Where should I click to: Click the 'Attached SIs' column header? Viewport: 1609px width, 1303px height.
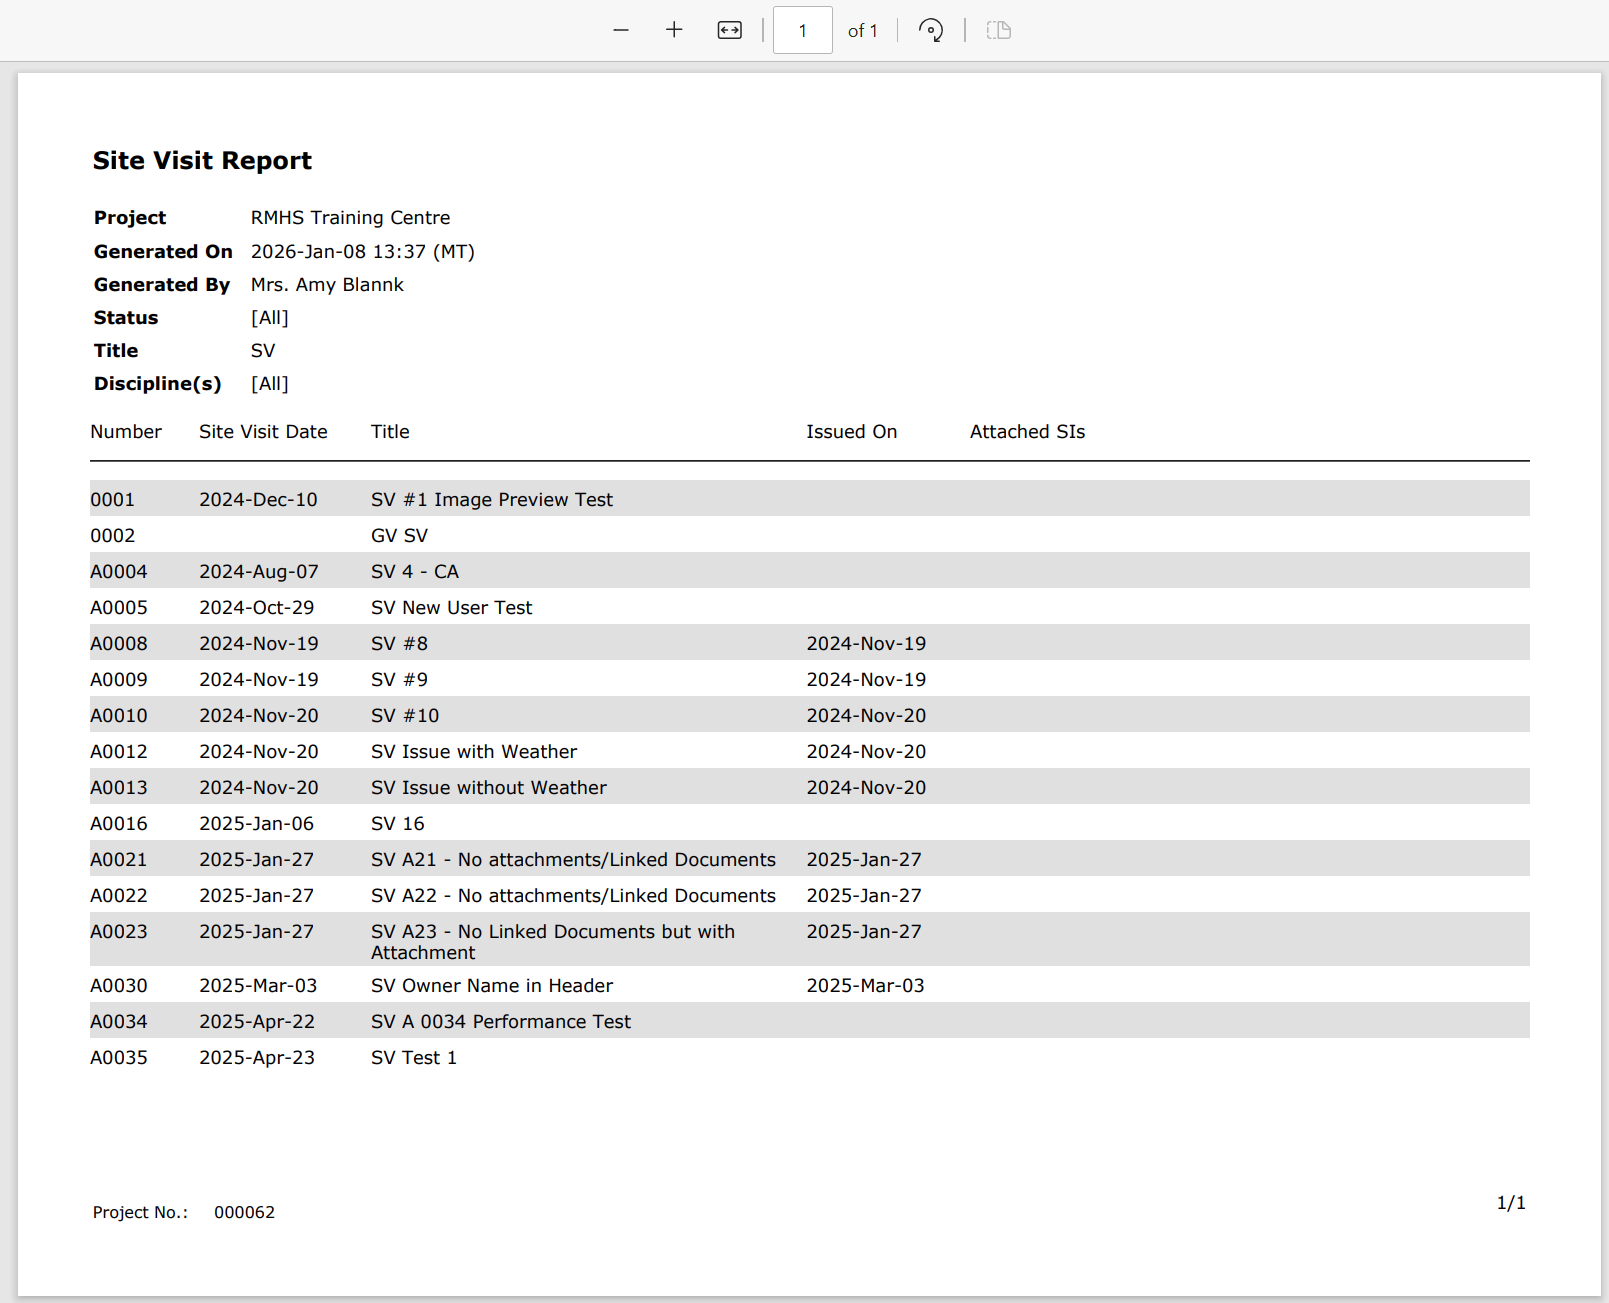click(x=1027, y=432)
